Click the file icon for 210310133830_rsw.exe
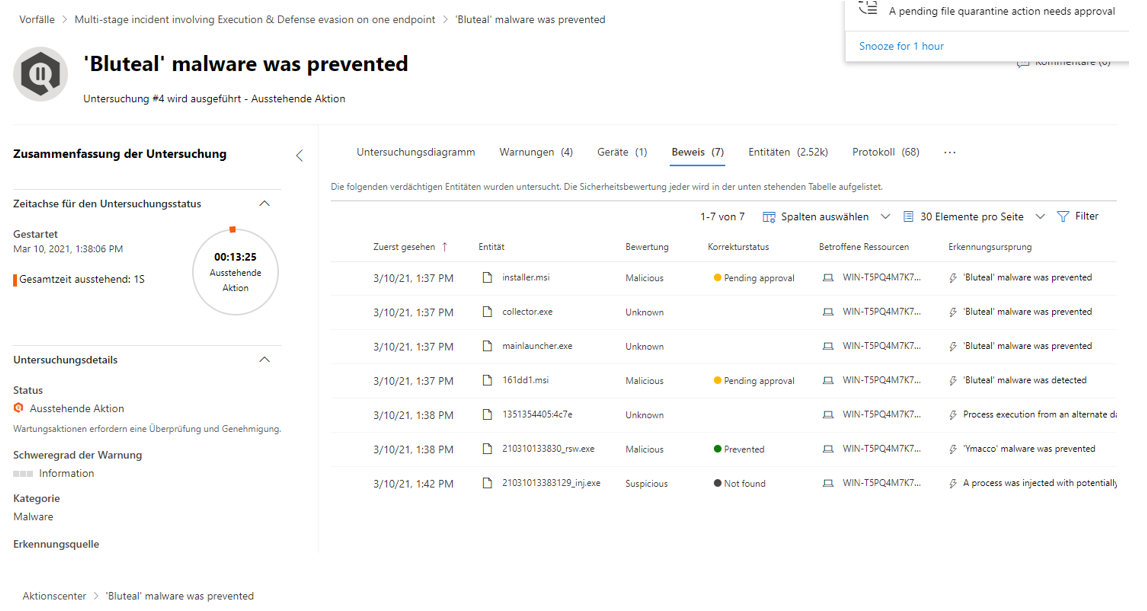This screenshot has height=611, width=1147. point(487,449)
